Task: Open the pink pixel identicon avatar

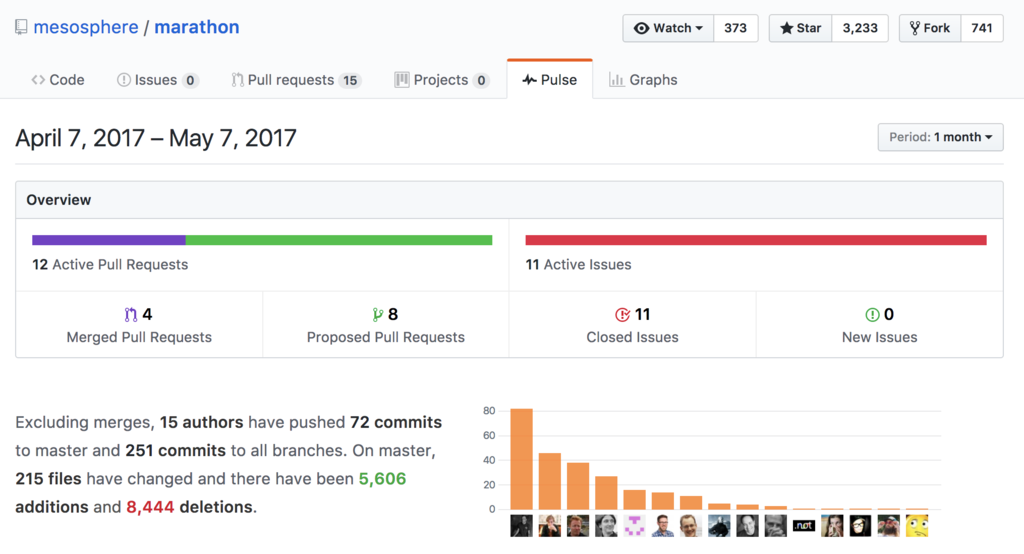Action: click(634, 525)
